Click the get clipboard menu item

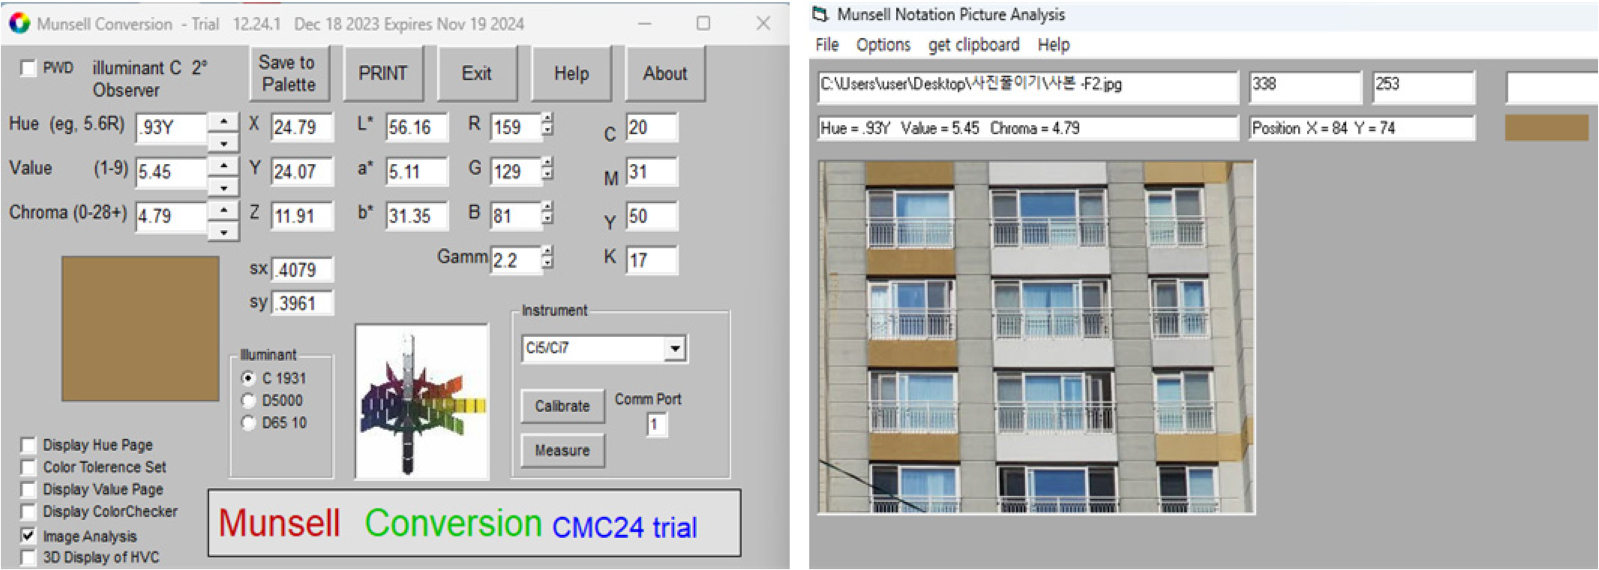tap(973, 45)
